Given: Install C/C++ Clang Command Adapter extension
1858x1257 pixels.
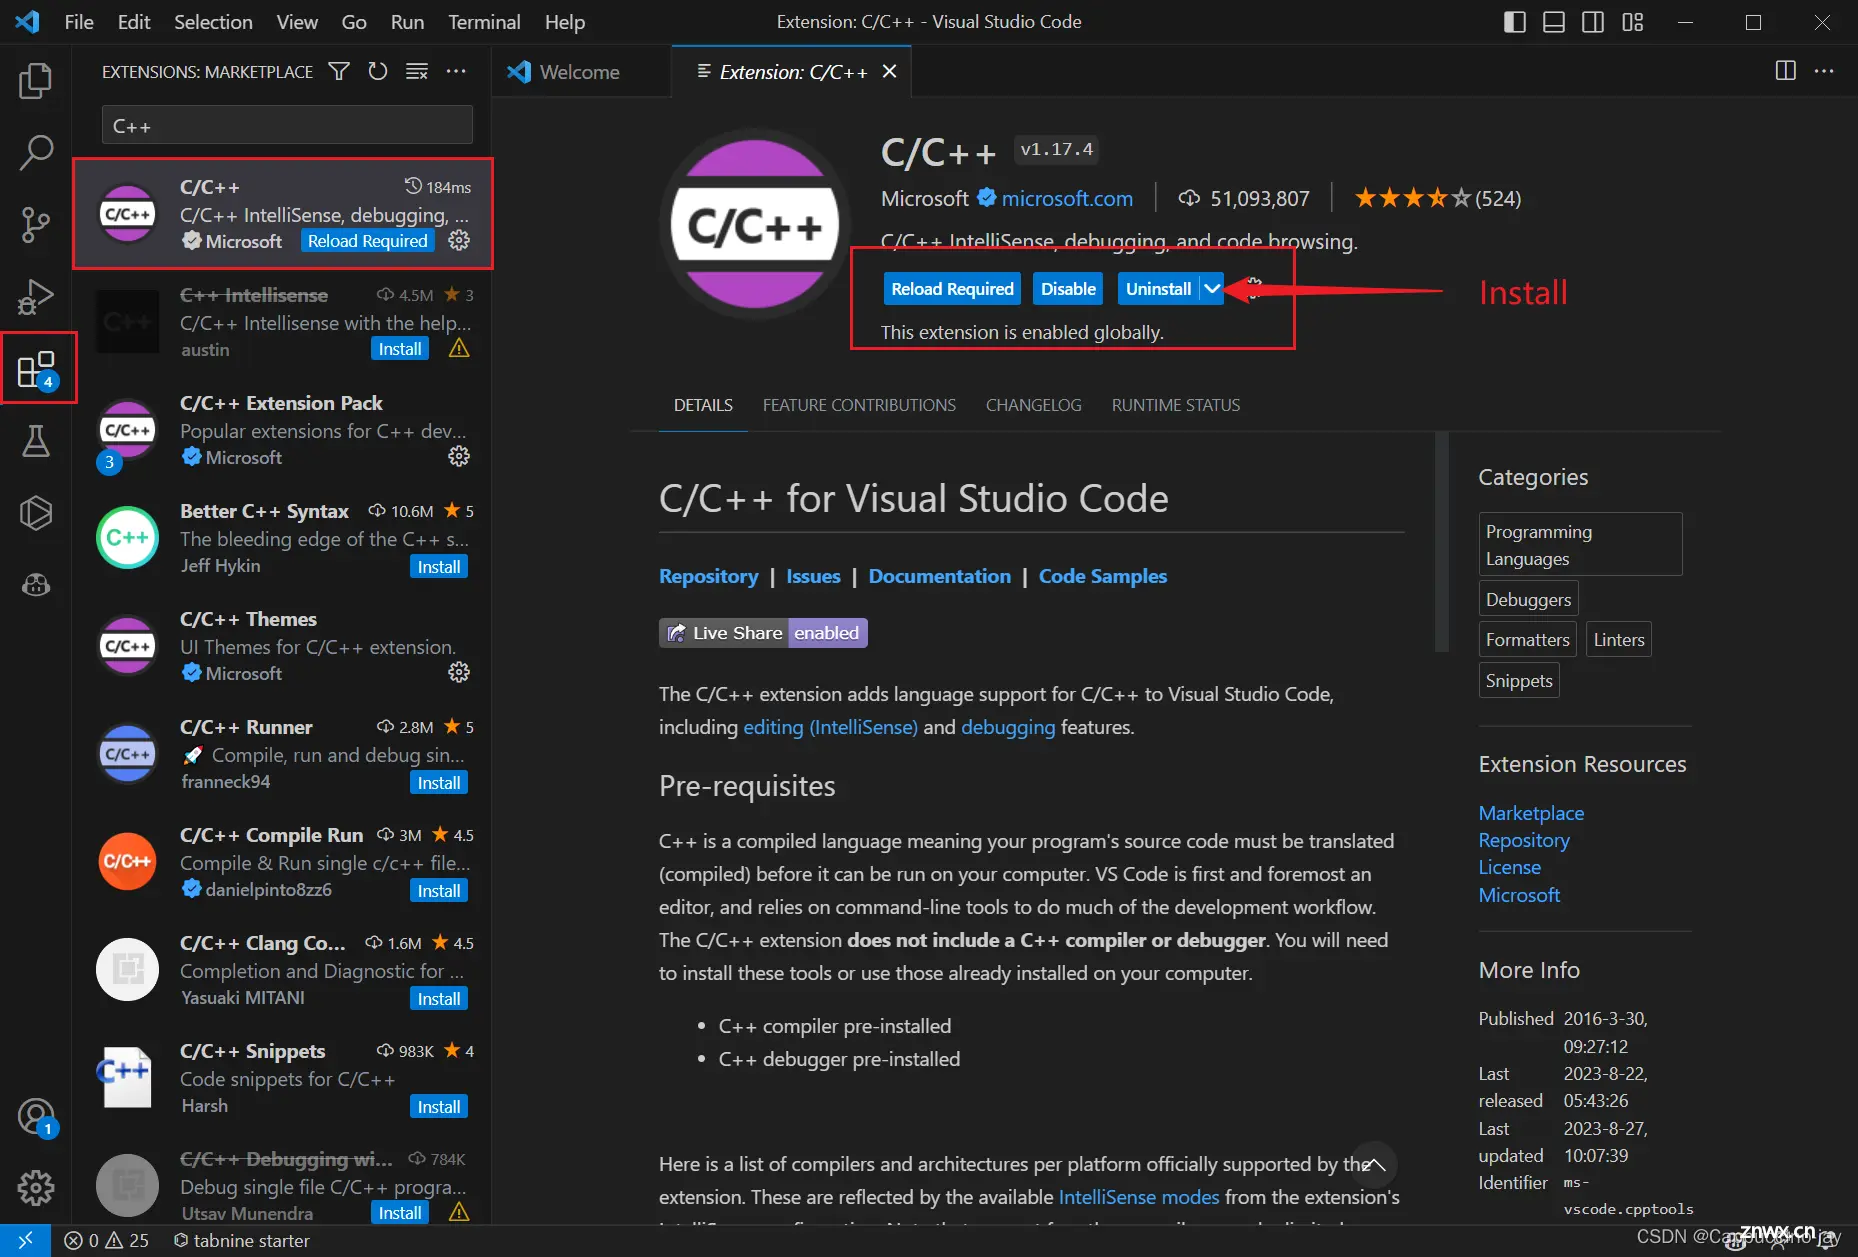Looking at the screenshot, I should coord(439,999).
